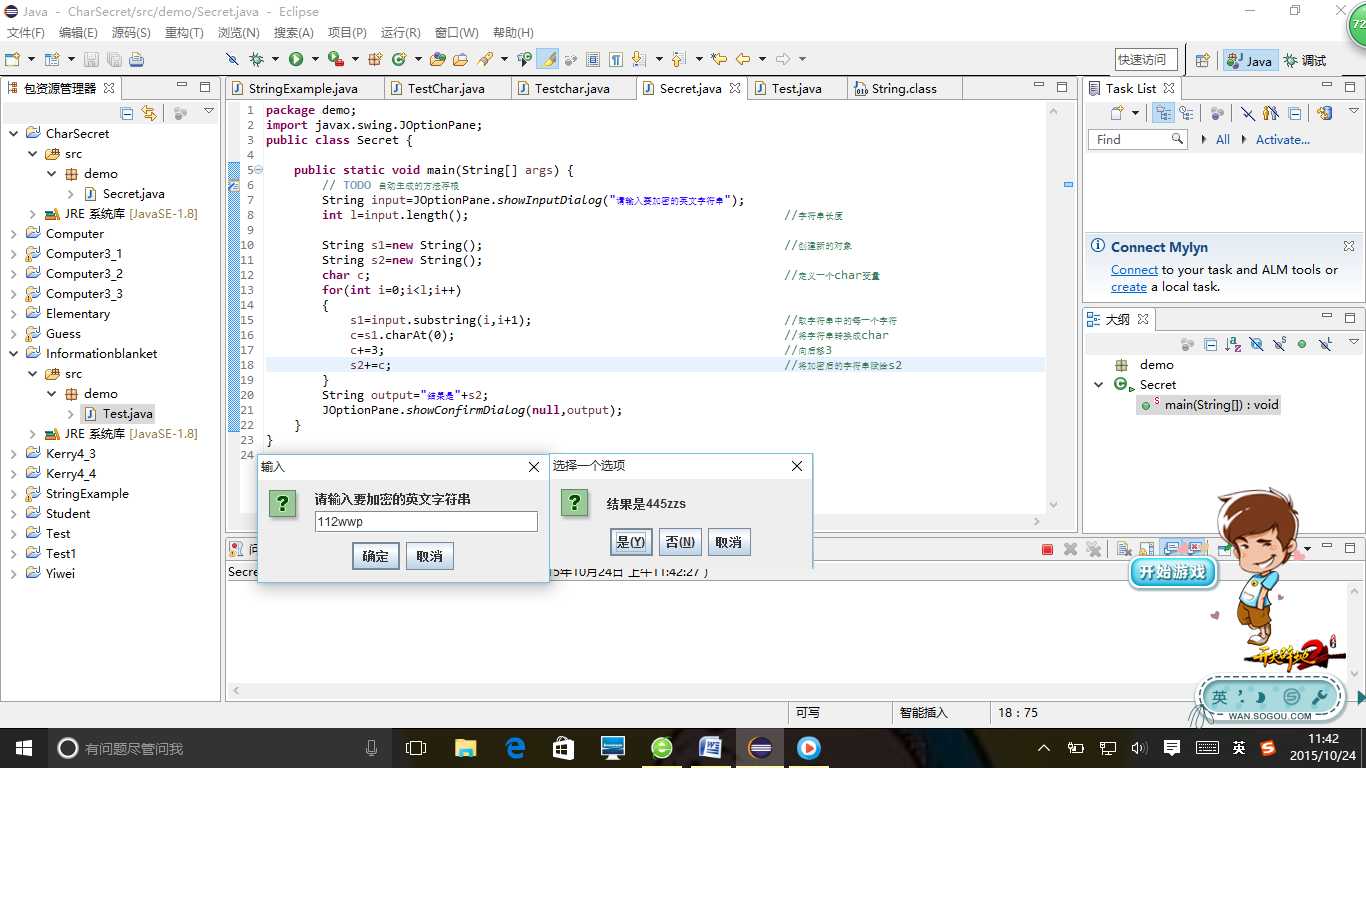Open the Windows Start menu
The width and height of the screenshot is (1366, 914).
tap(24, 748)
